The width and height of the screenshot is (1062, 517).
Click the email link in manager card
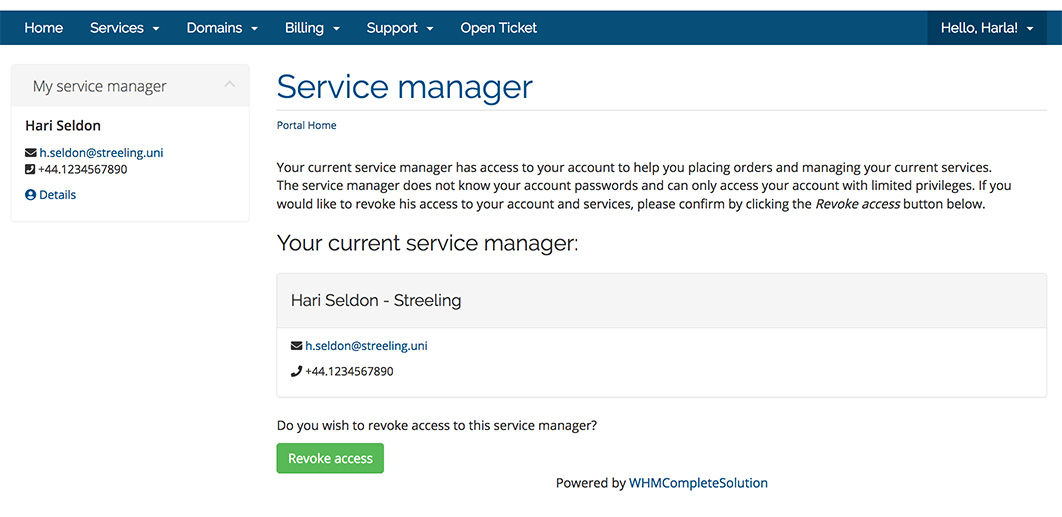pos(366,346)
